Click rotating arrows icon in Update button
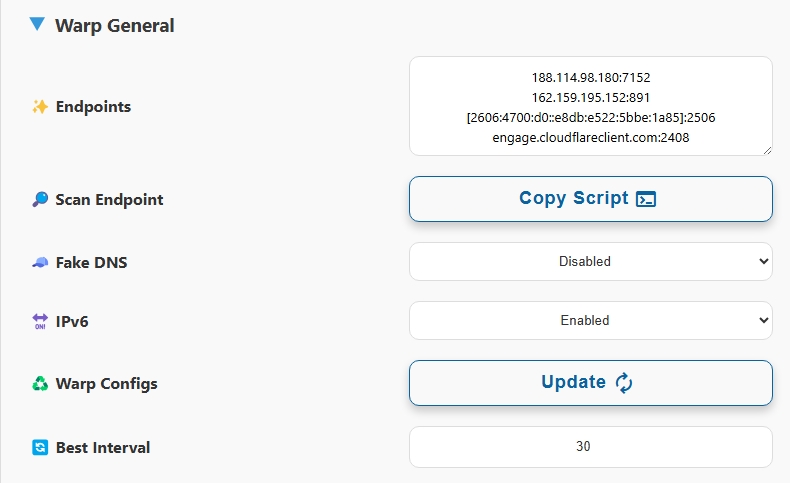 pos(624,383)
